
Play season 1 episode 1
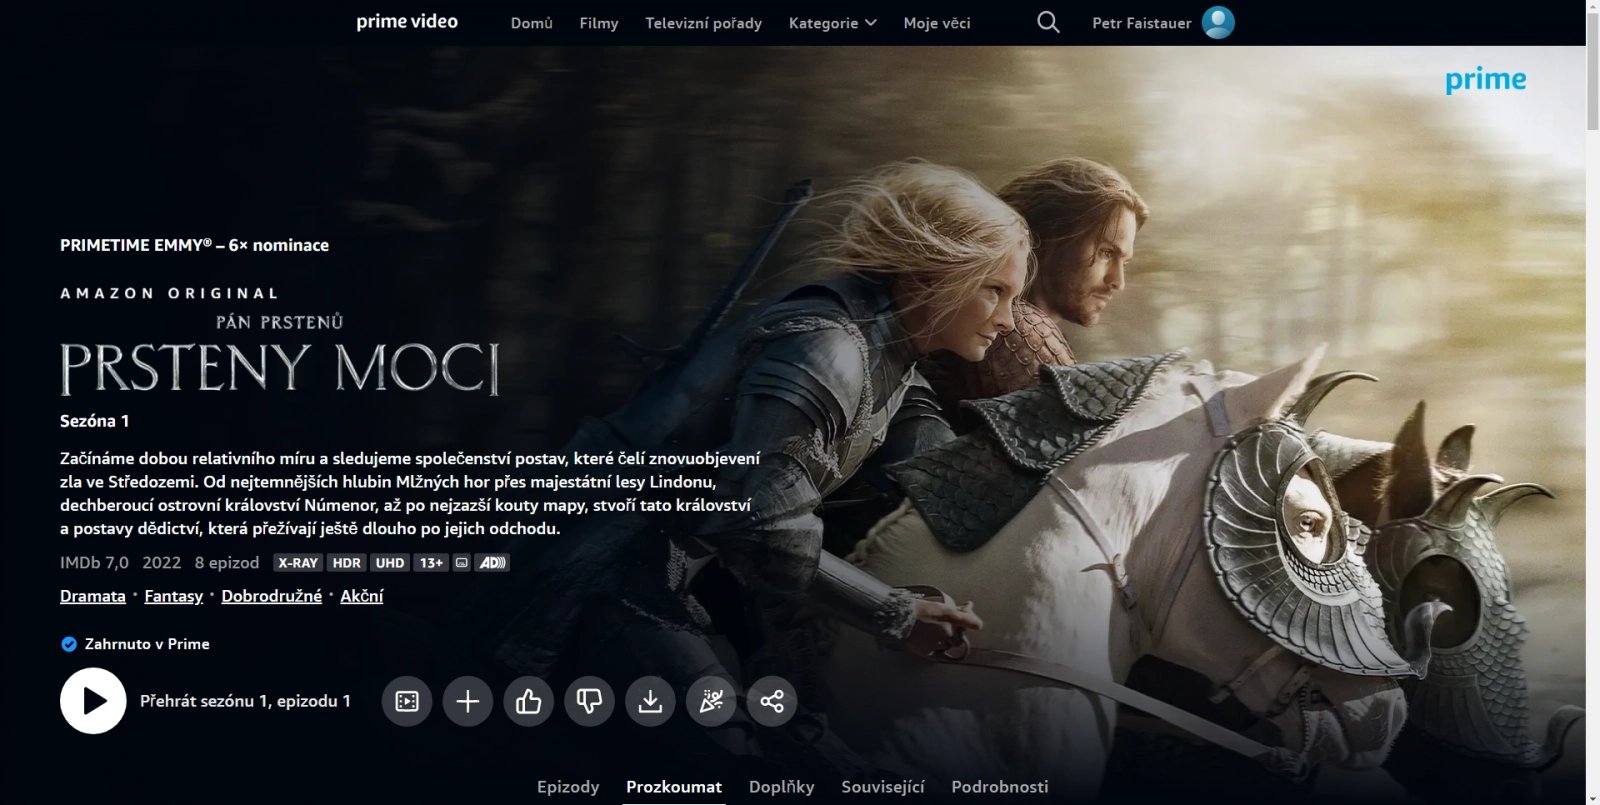click(x=93, y=701)
